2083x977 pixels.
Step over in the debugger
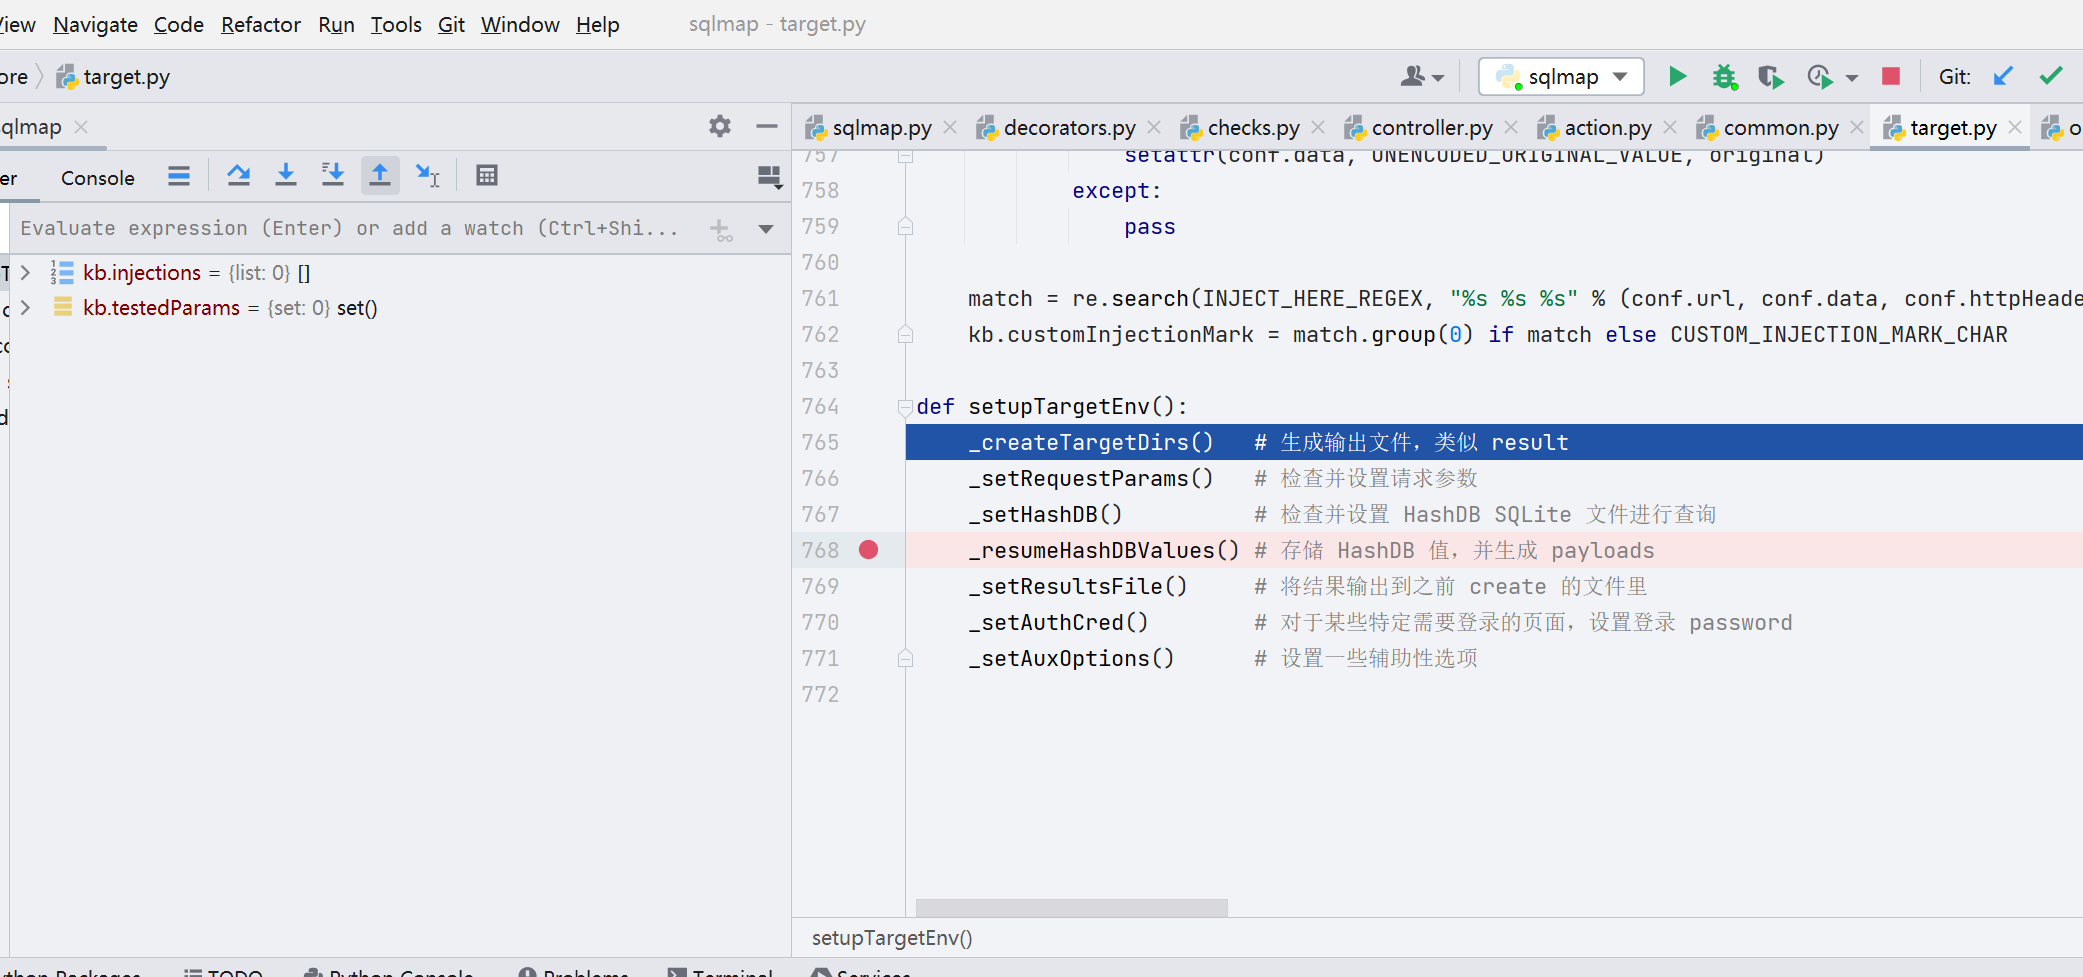(238, 176)
